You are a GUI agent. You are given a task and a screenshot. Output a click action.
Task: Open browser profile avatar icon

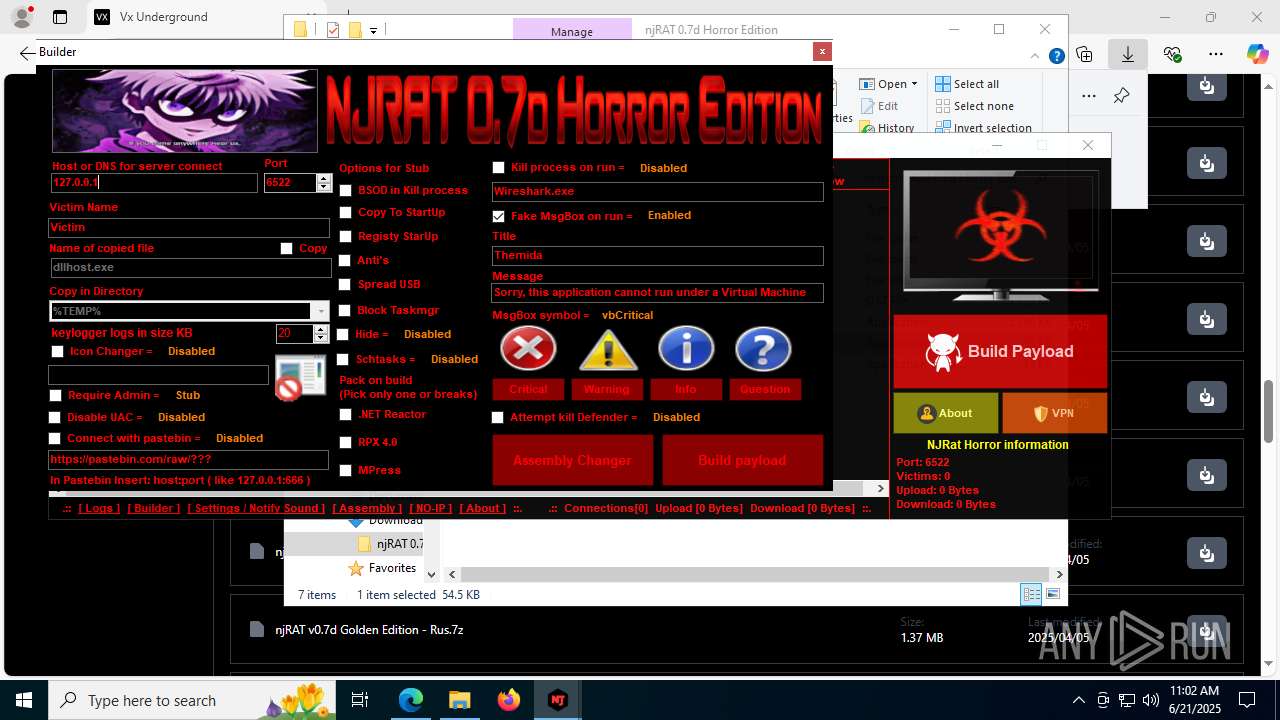click(x=21, y=17)
